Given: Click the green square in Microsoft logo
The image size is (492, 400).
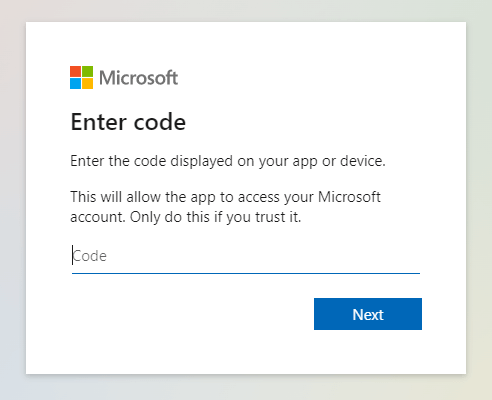Looking at the screenshot, I should tap(87, 71).
